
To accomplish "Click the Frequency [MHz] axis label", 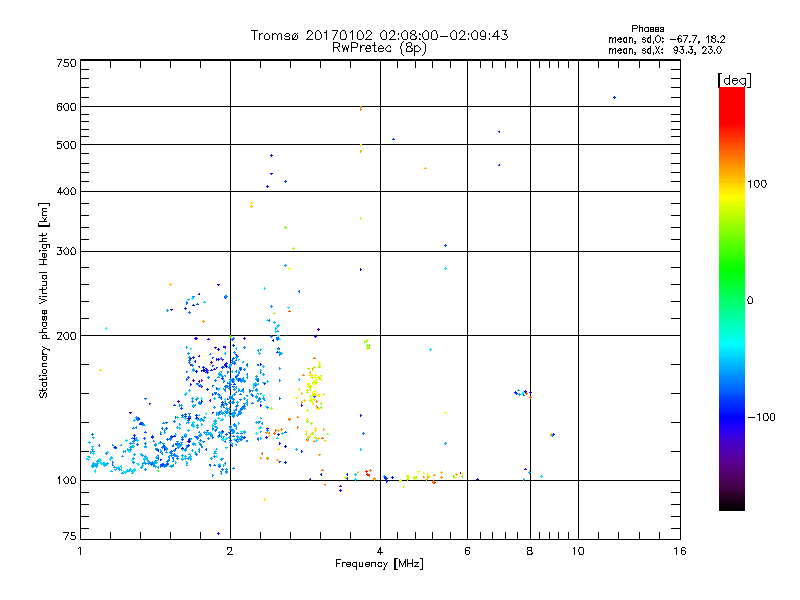I will click(x=379, y=564).
